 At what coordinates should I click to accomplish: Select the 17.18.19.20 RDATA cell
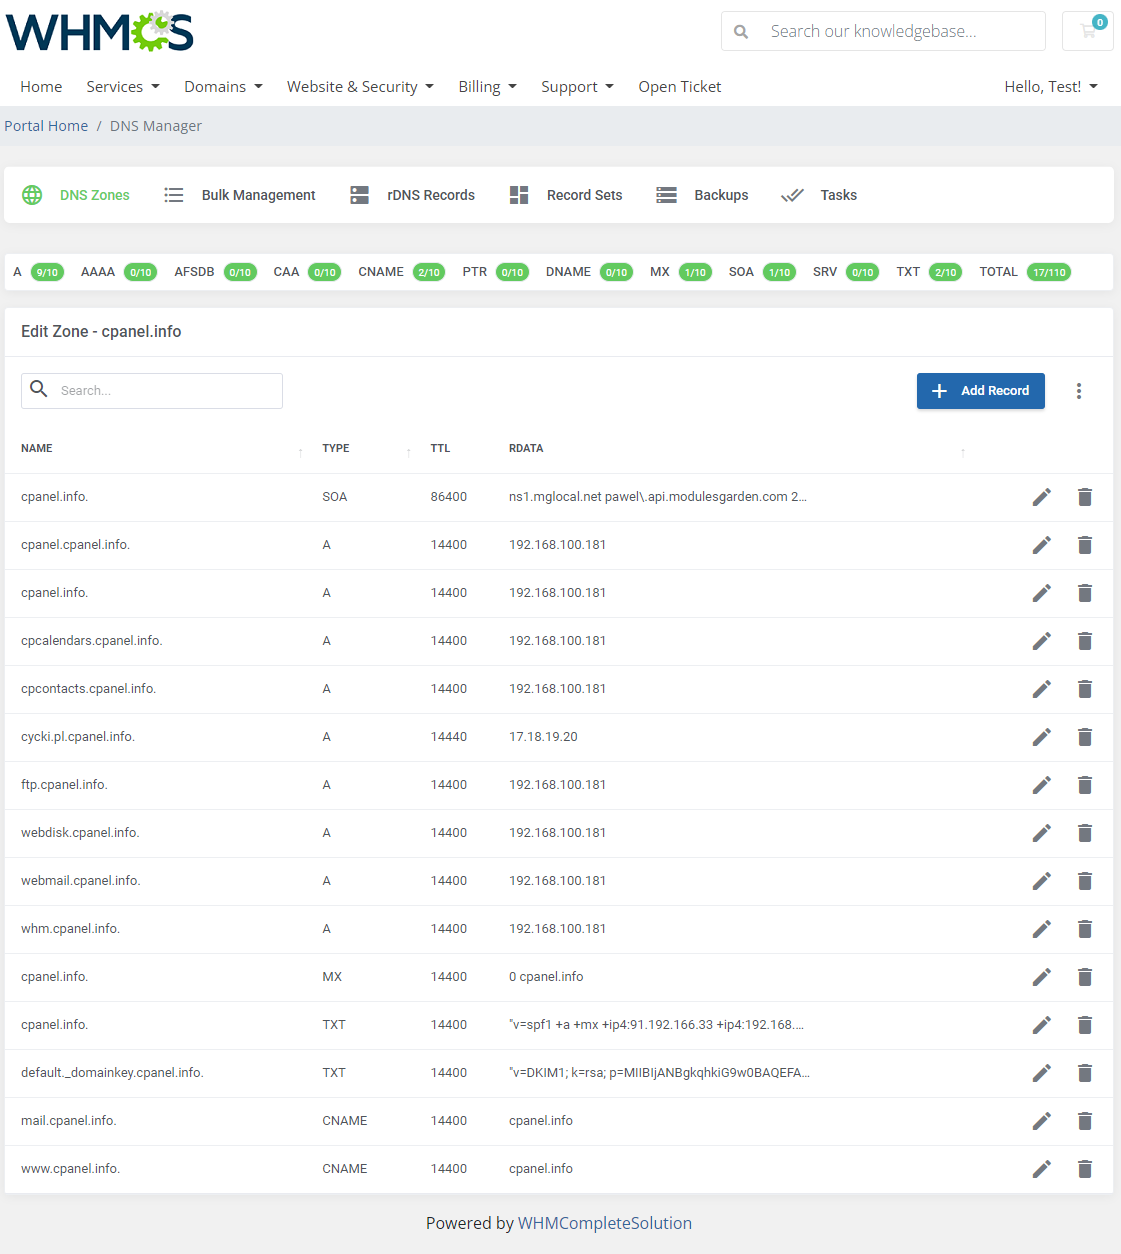click(x=543, y=737)
